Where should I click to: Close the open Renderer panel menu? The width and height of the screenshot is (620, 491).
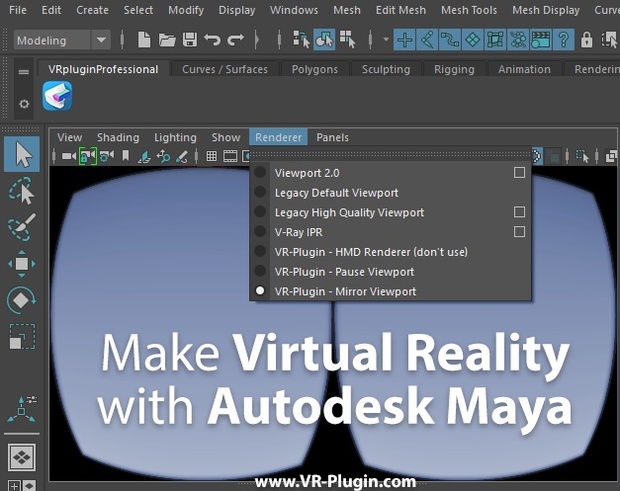click(x=278, y=137)
